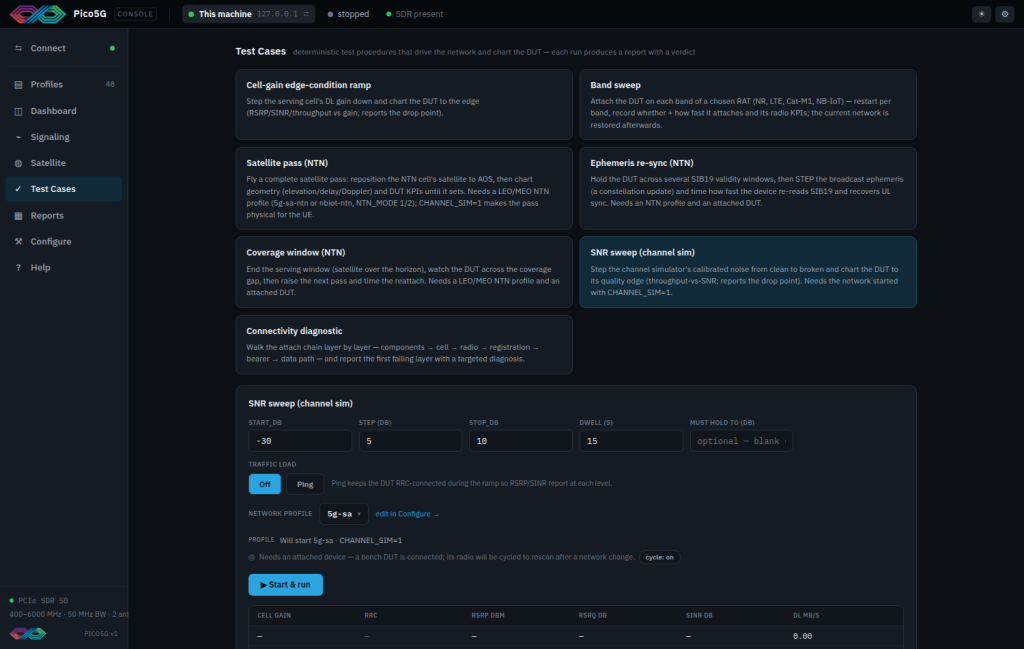1024x649 pixels.
Task: Click the RSRP DBM column header
Action: tap(488, 615)
